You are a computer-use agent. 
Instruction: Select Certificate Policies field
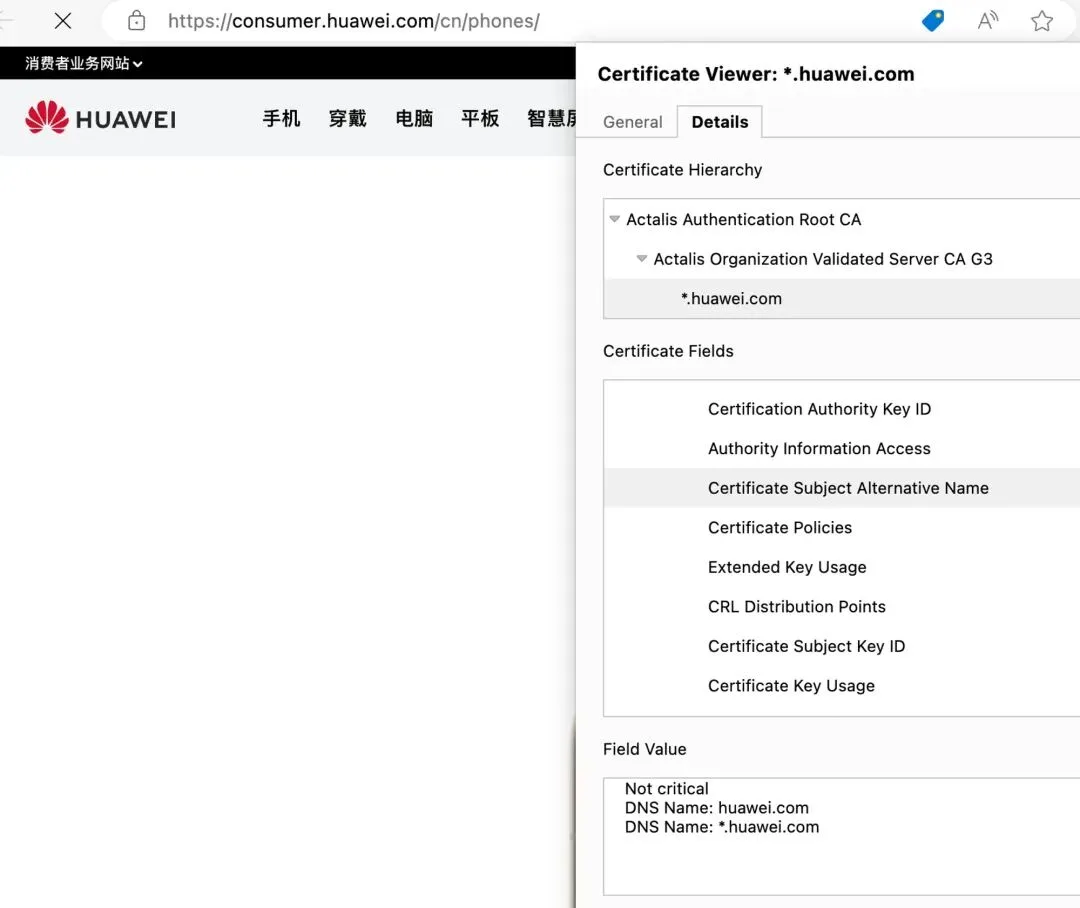(x=842, y=528)
